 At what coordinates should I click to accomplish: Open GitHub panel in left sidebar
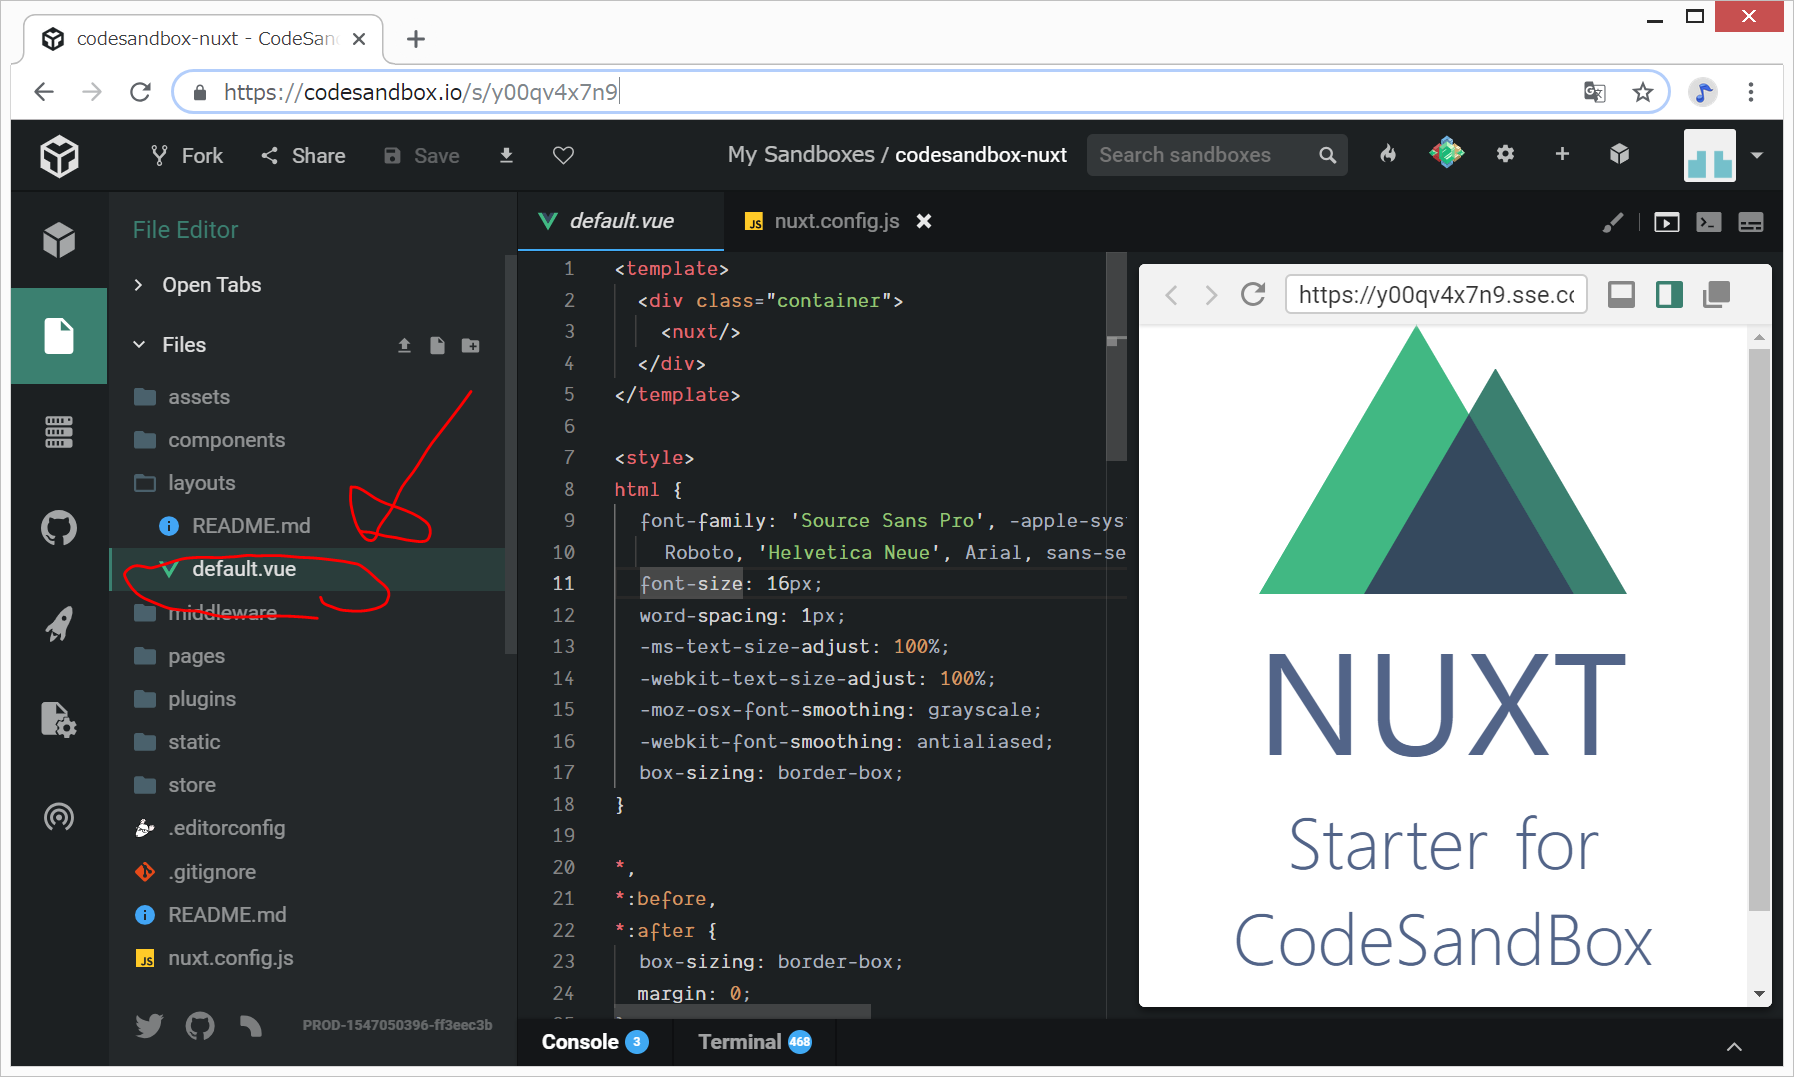[59, 528]
